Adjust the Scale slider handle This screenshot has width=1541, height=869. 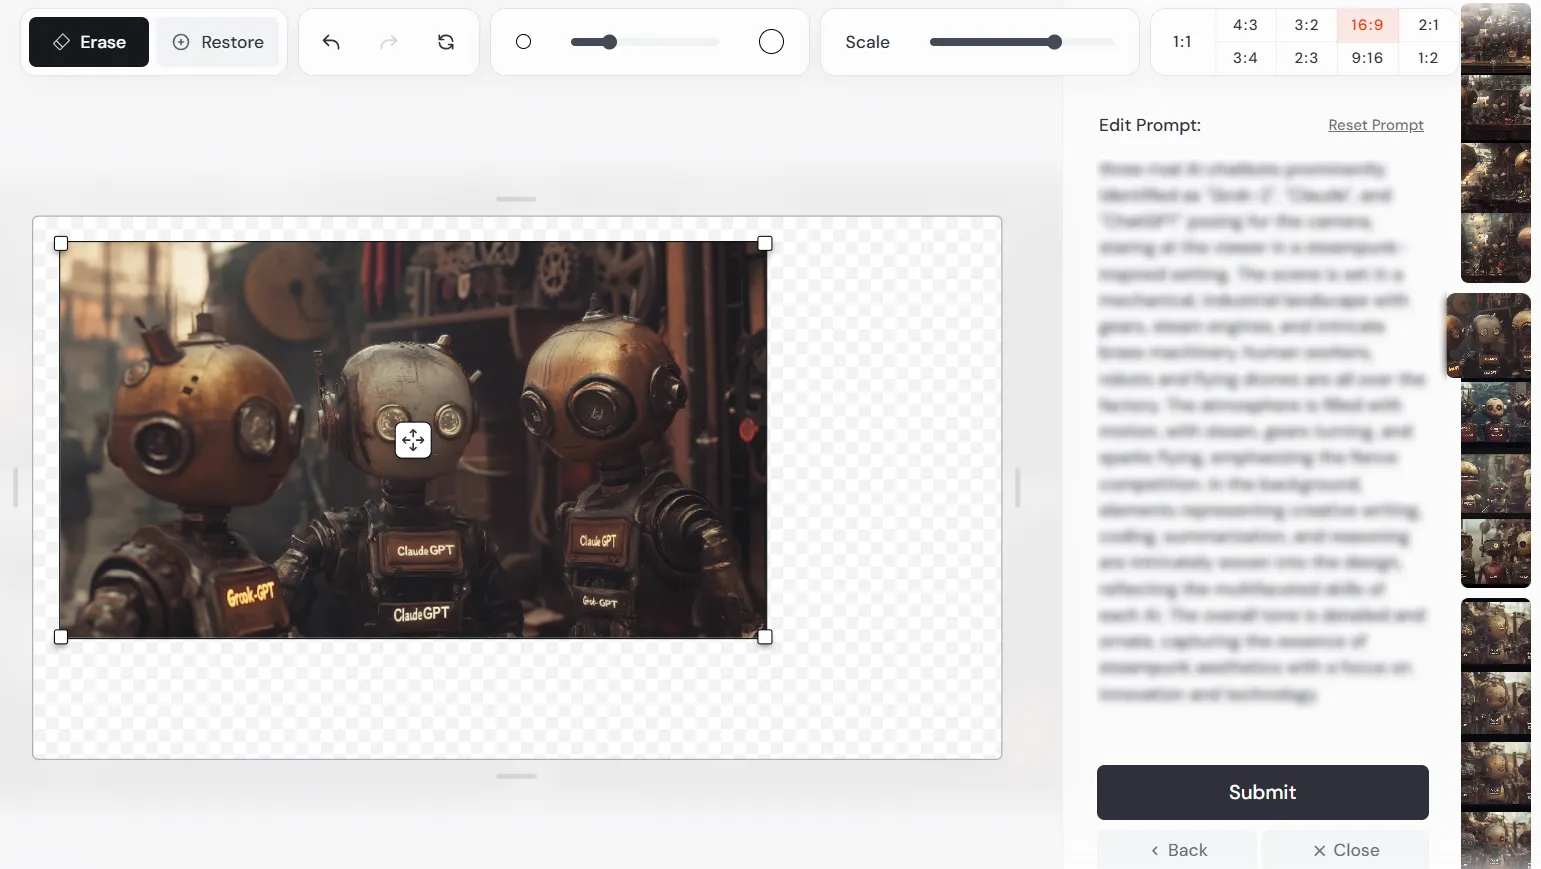(1054, 42)
